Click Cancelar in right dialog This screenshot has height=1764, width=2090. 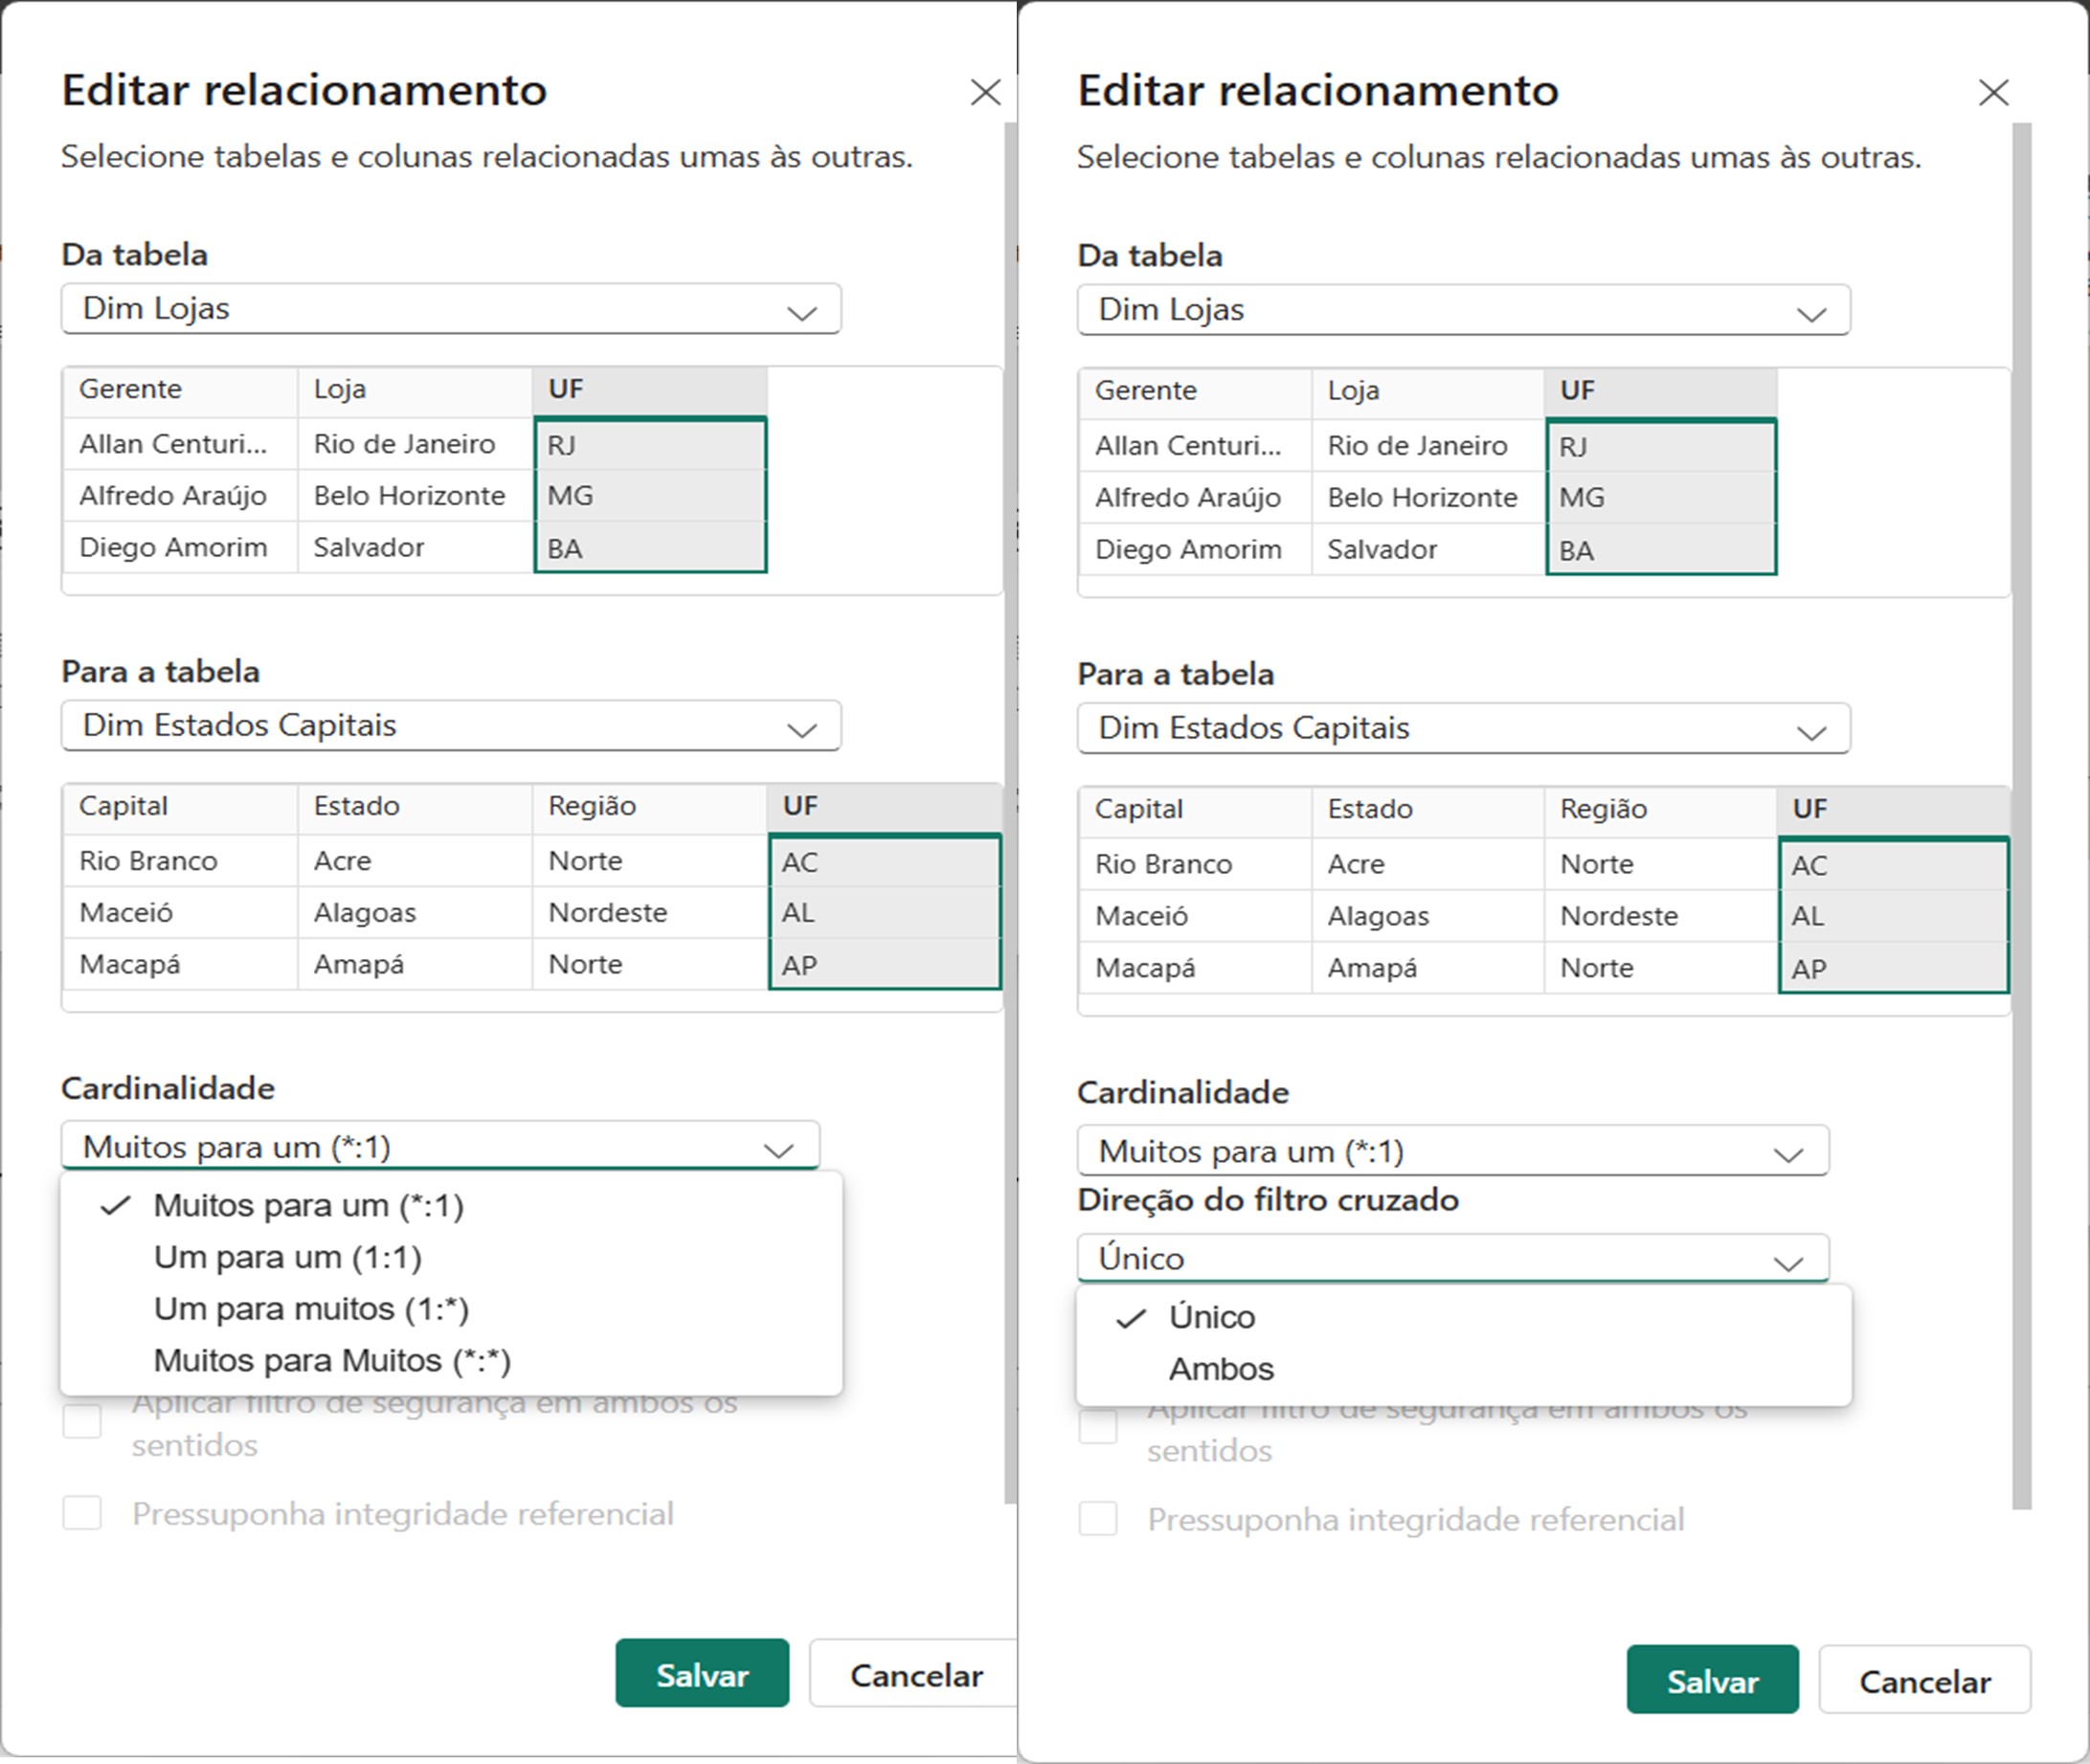click(x=1924, y=1681)
